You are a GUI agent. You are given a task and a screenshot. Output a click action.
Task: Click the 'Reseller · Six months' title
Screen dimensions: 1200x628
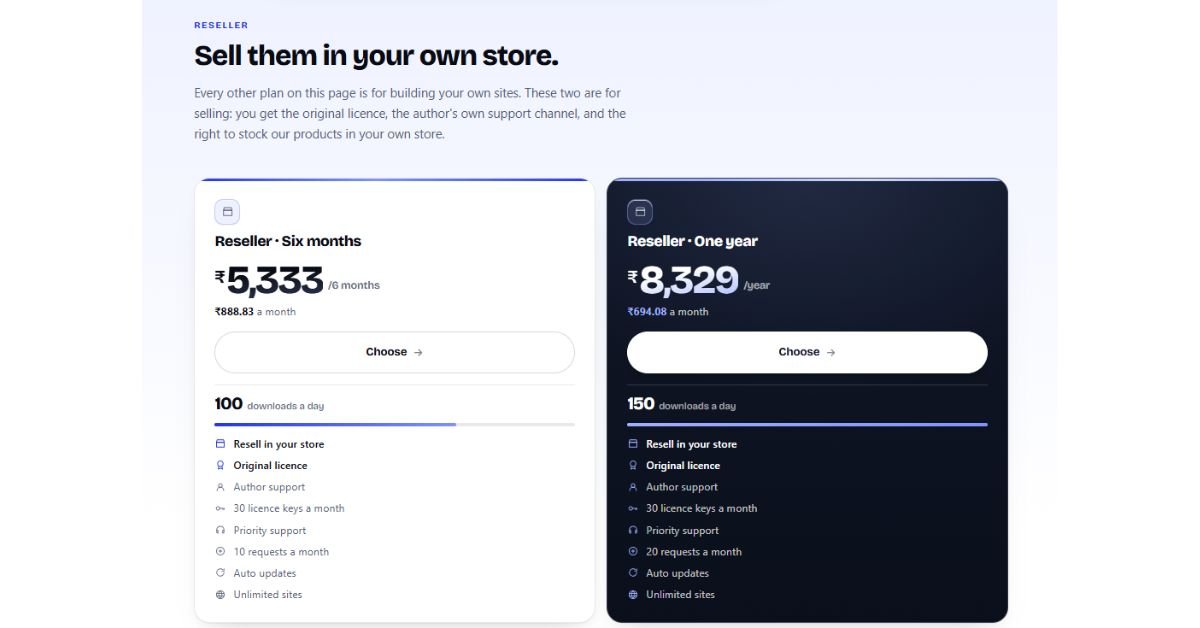click(288, 241)
